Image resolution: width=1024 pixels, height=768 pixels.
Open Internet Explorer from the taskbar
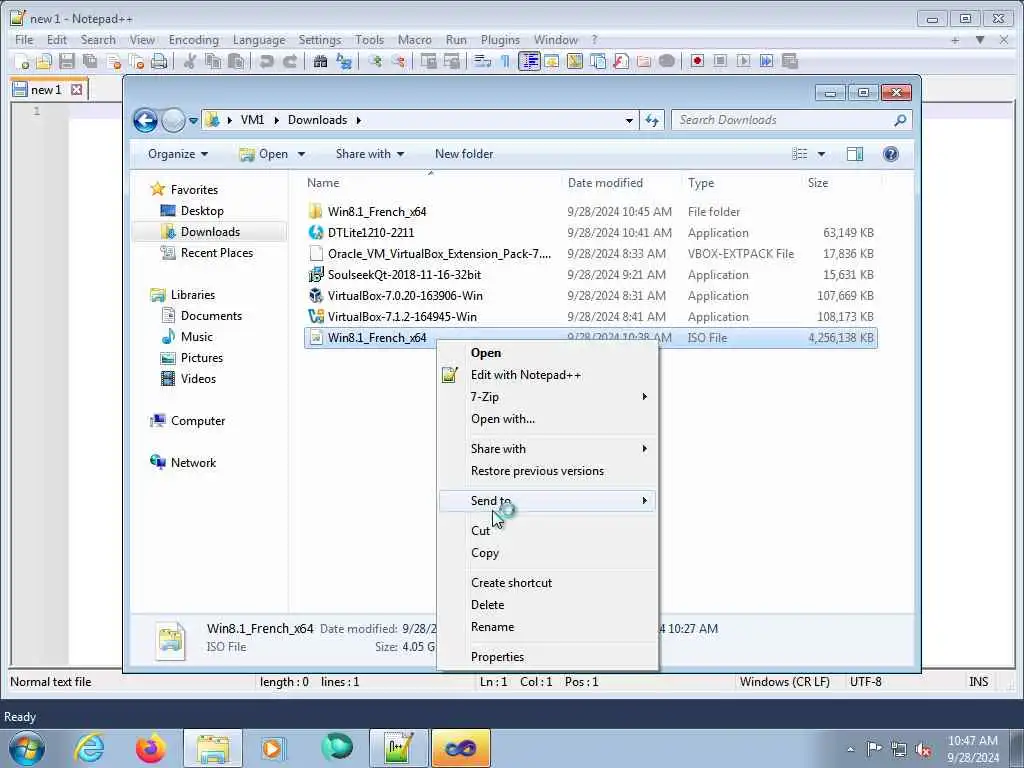point(89,748)
